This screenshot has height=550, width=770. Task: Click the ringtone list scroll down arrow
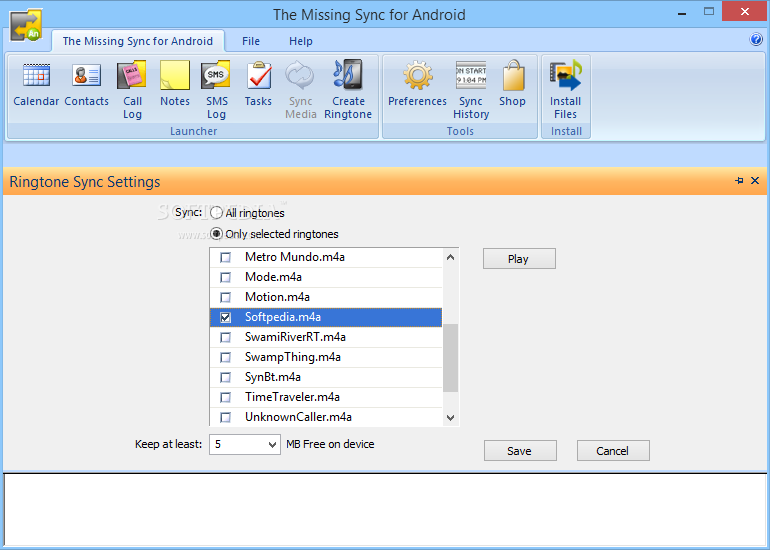tap(450, 418)
